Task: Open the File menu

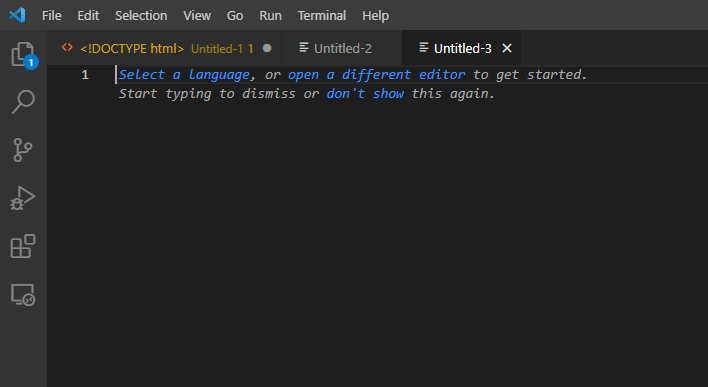Action: coord(51,15)
